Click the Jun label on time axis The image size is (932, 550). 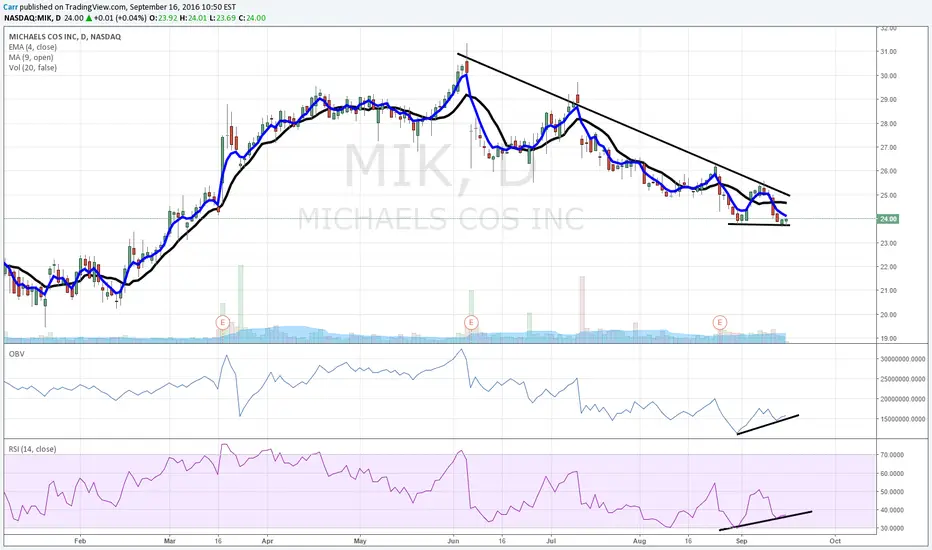(453, 541)
